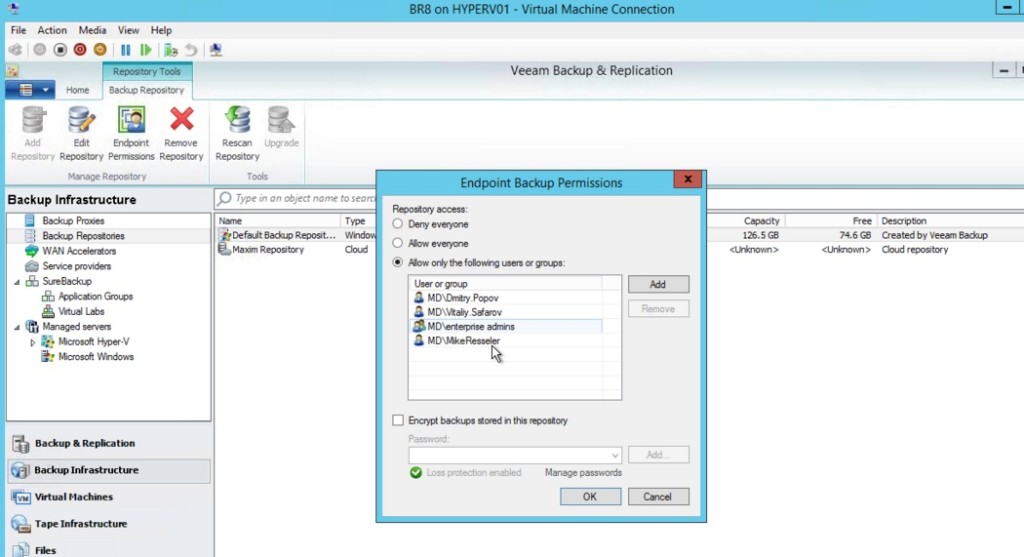Open WAN Accelerators tree node
This screenshot has width=1024, height=557.
(x=79, y=251)
